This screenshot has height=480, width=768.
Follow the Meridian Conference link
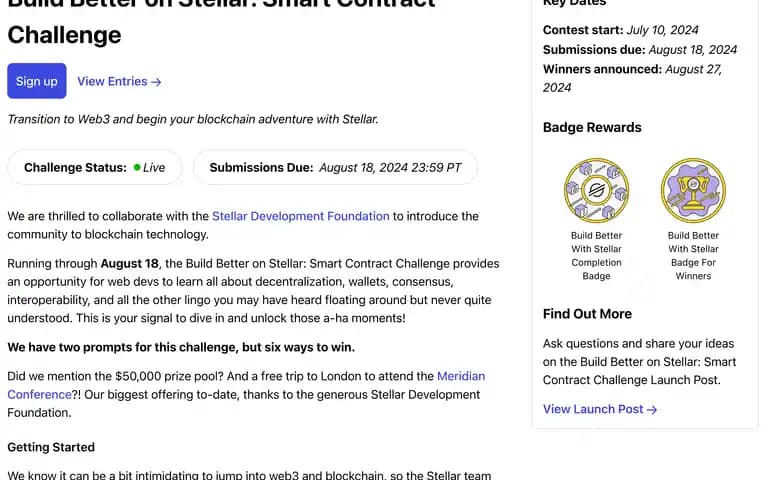tap(246, 385)
